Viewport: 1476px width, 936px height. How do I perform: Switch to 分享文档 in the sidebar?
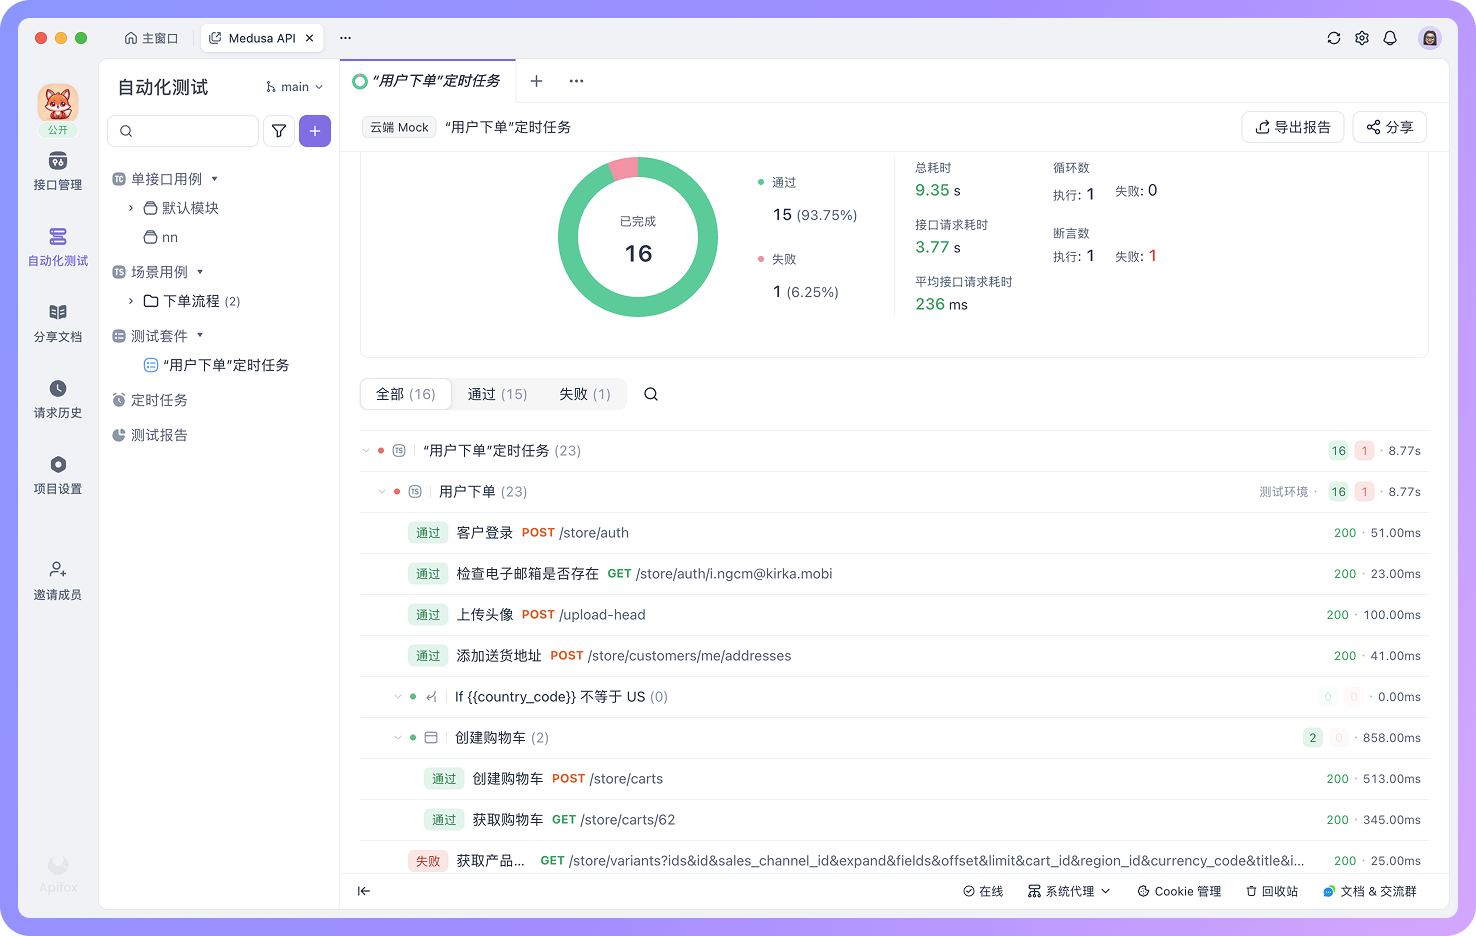(x=57, y=322)
